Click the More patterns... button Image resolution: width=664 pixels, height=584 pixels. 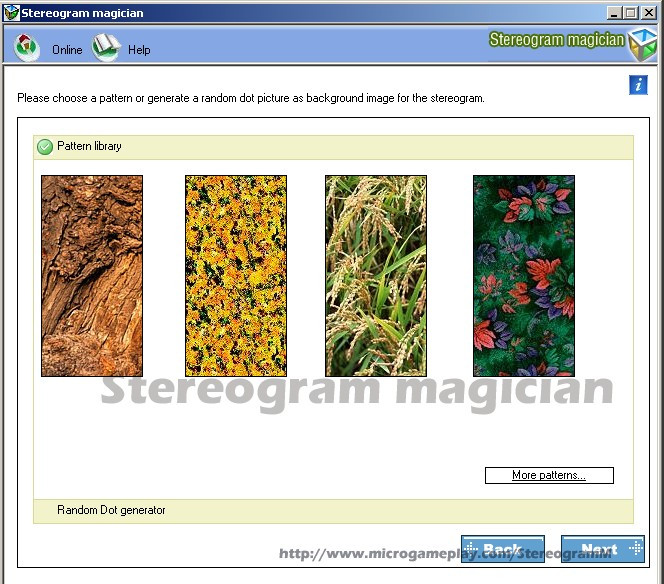click(x=549, y=475)
